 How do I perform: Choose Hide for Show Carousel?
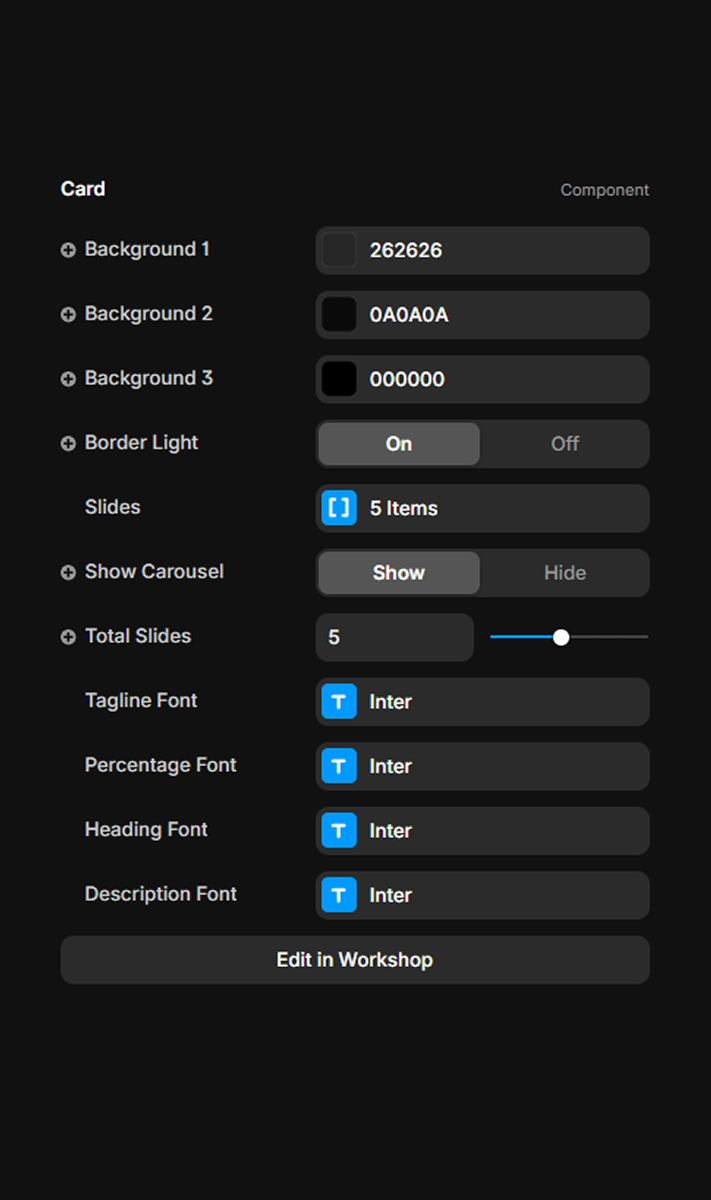coord(564,573)
